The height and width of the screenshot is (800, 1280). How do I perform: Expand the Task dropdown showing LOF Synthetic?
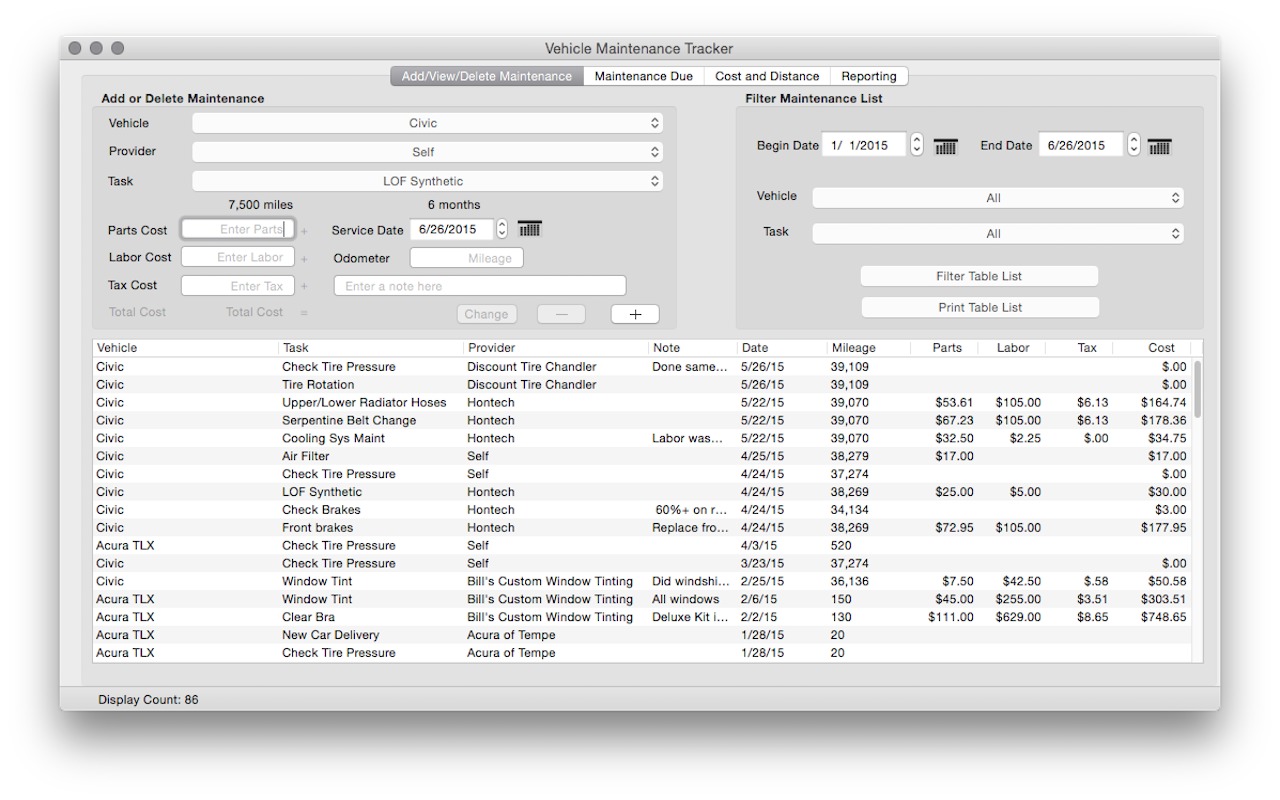tap(427, 181)
